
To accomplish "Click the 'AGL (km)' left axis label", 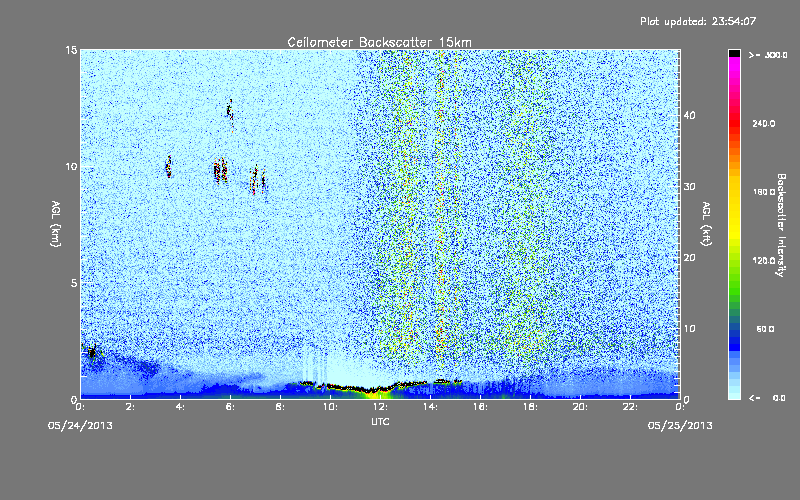I will point(56,224).
